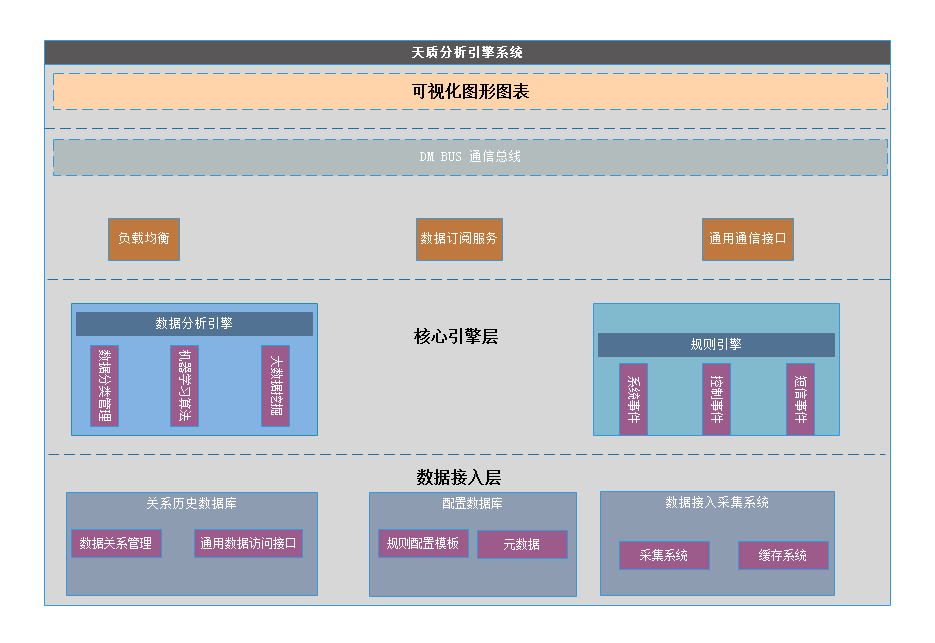Click the 大数据挖掘 vertical block
The image size is (935, 643).
[275, 386]
